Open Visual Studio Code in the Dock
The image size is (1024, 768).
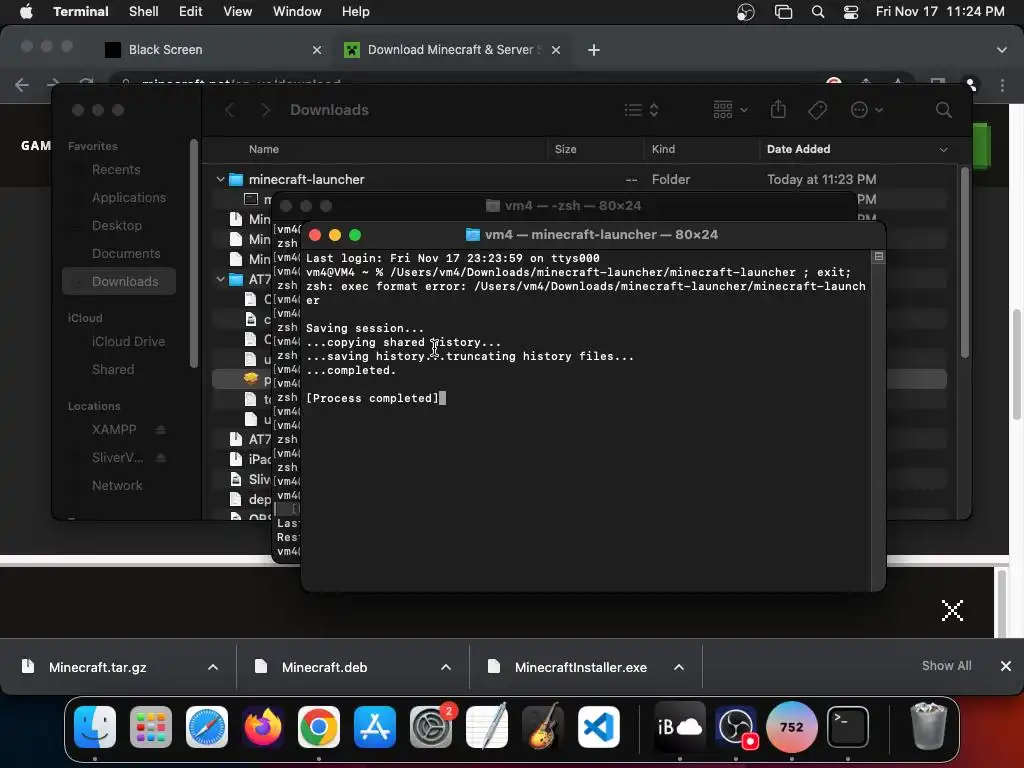599,727
